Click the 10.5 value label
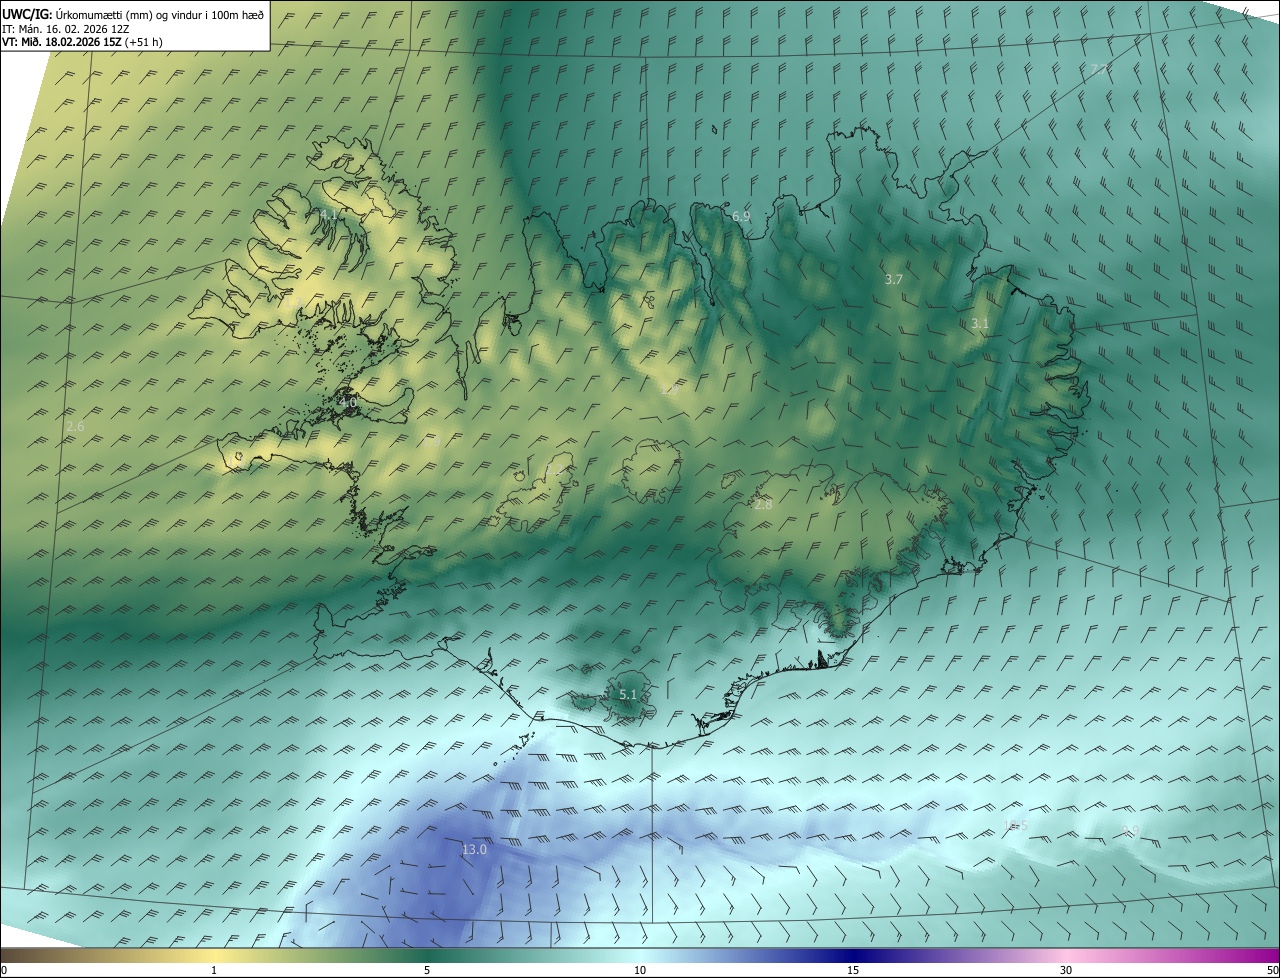1280x978 pixels. 1016,825
